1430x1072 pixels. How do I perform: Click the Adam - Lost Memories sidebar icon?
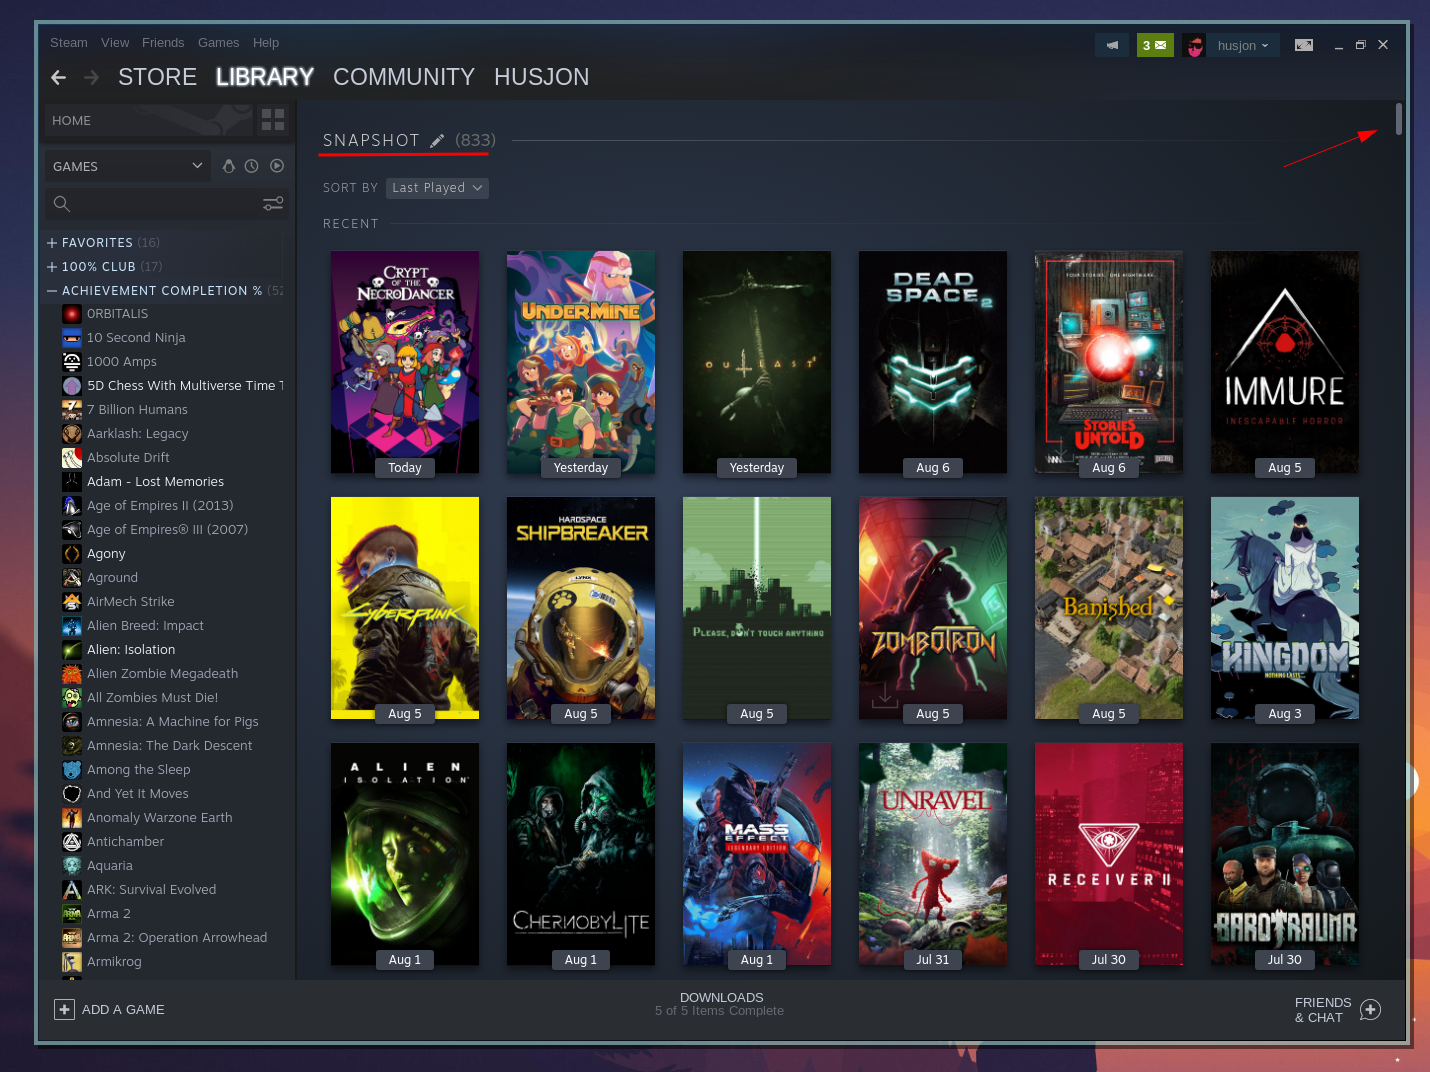(72, 482)
